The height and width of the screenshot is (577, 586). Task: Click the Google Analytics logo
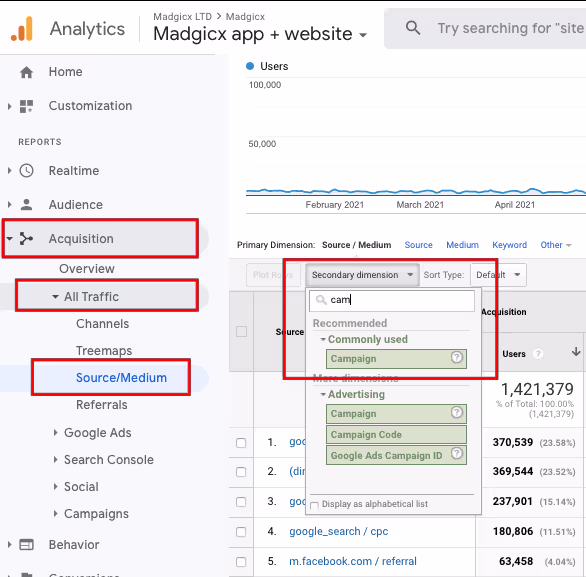22,29
